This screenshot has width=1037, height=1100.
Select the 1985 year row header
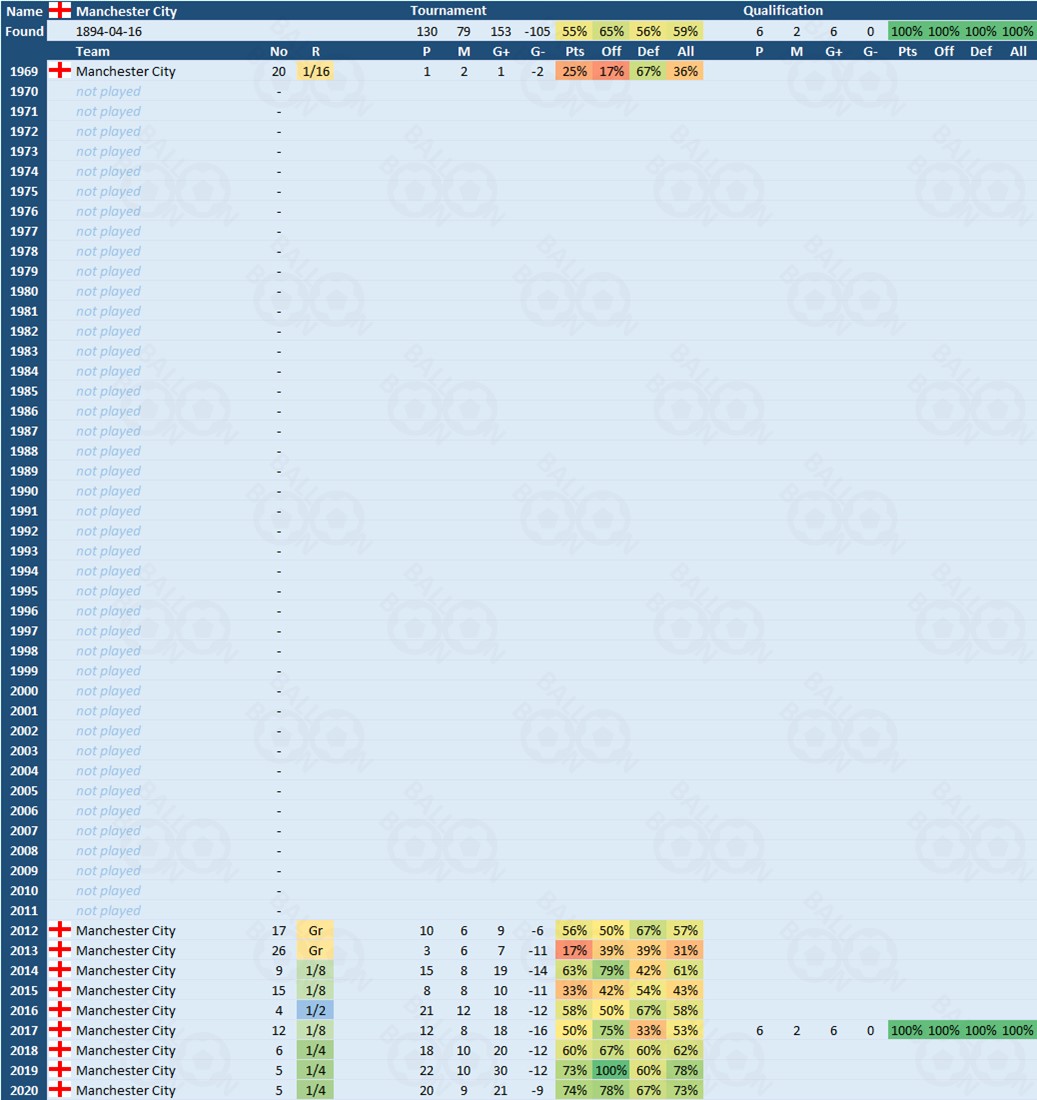24,391
